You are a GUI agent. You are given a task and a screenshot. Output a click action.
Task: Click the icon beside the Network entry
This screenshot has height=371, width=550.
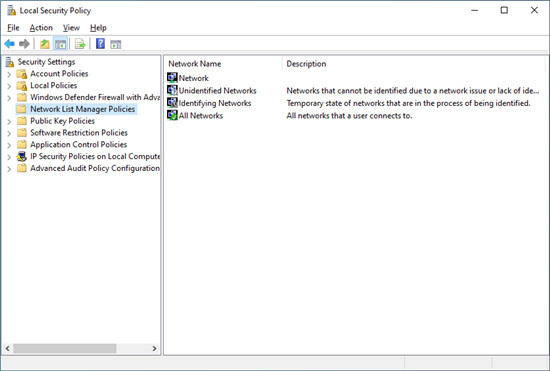click(x=172, y=77)
